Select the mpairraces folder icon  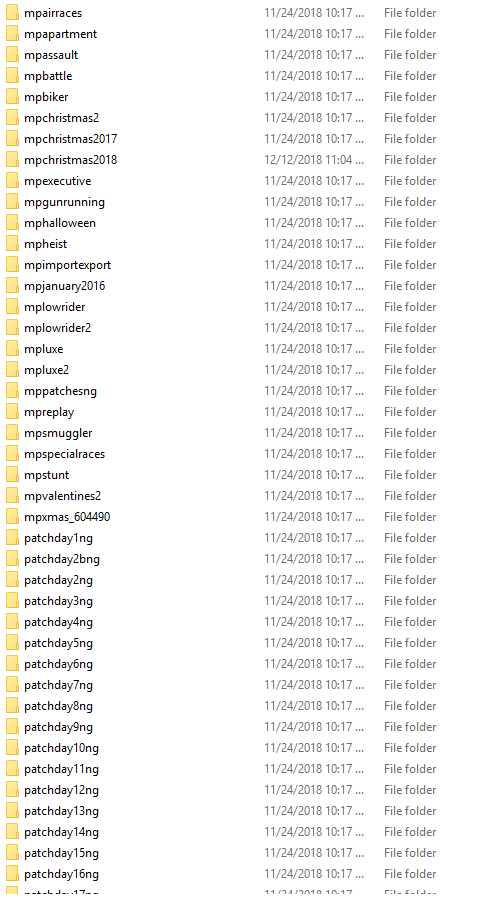(x=12, y=13)
